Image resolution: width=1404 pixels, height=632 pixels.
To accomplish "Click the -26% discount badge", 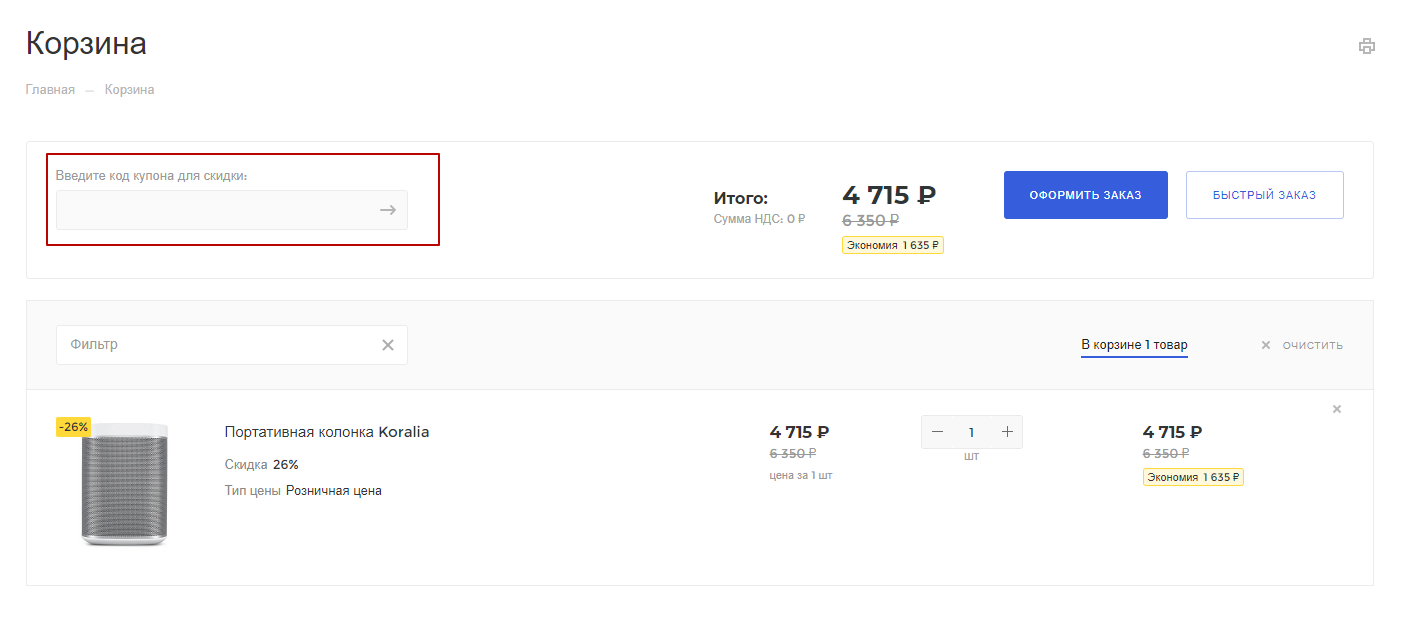I will (73, 427).
